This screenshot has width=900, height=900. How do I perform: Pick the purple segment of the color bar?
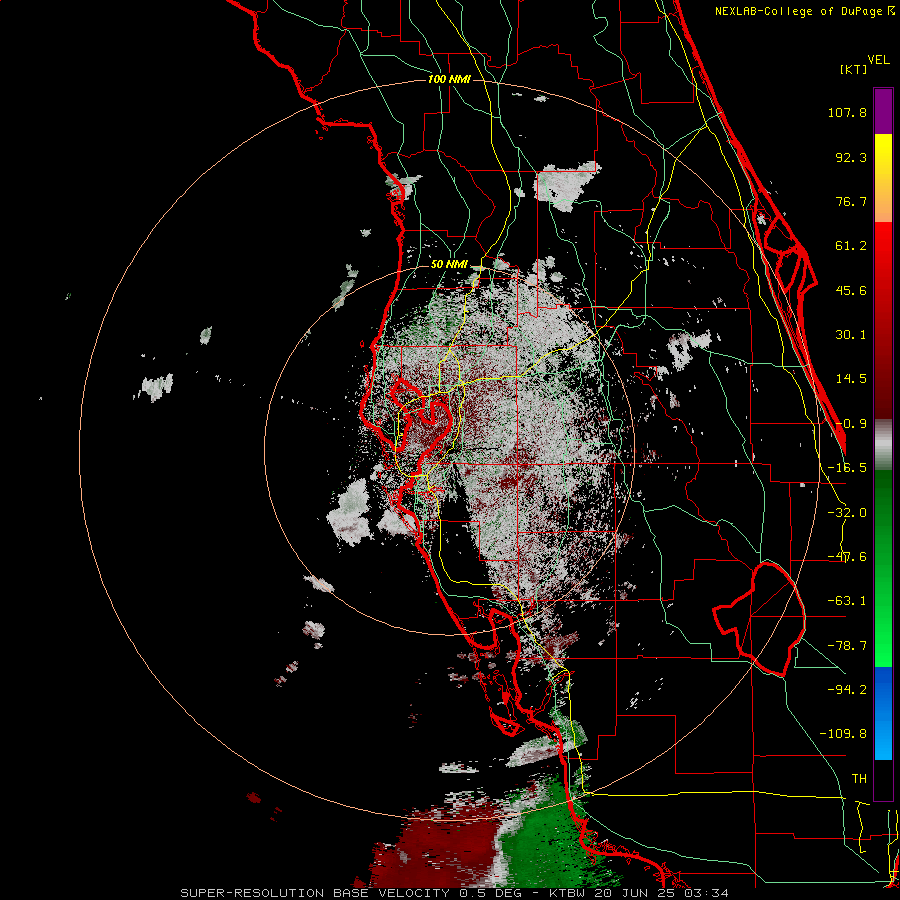pos(883,111)
